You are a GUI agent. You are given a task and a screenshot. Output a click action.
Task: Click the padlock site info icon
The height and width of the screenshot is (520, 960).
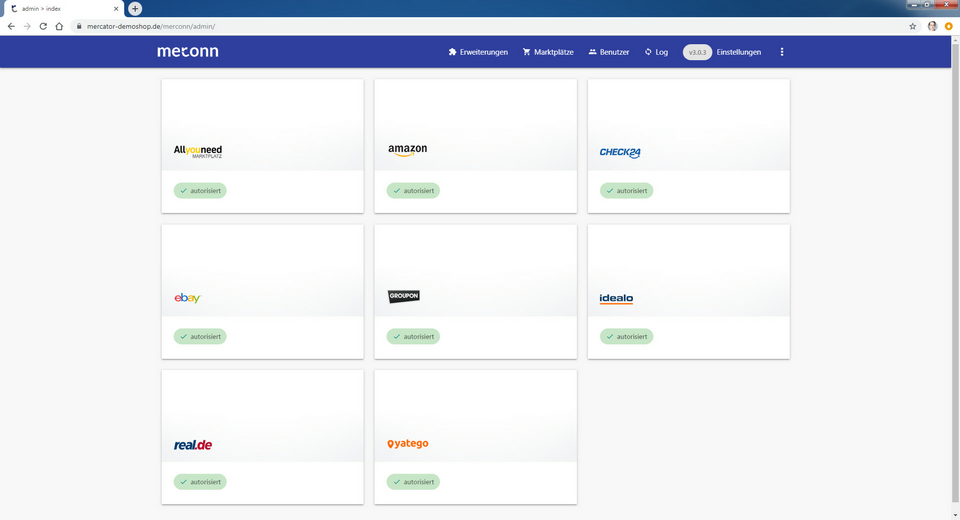point(79,26)
